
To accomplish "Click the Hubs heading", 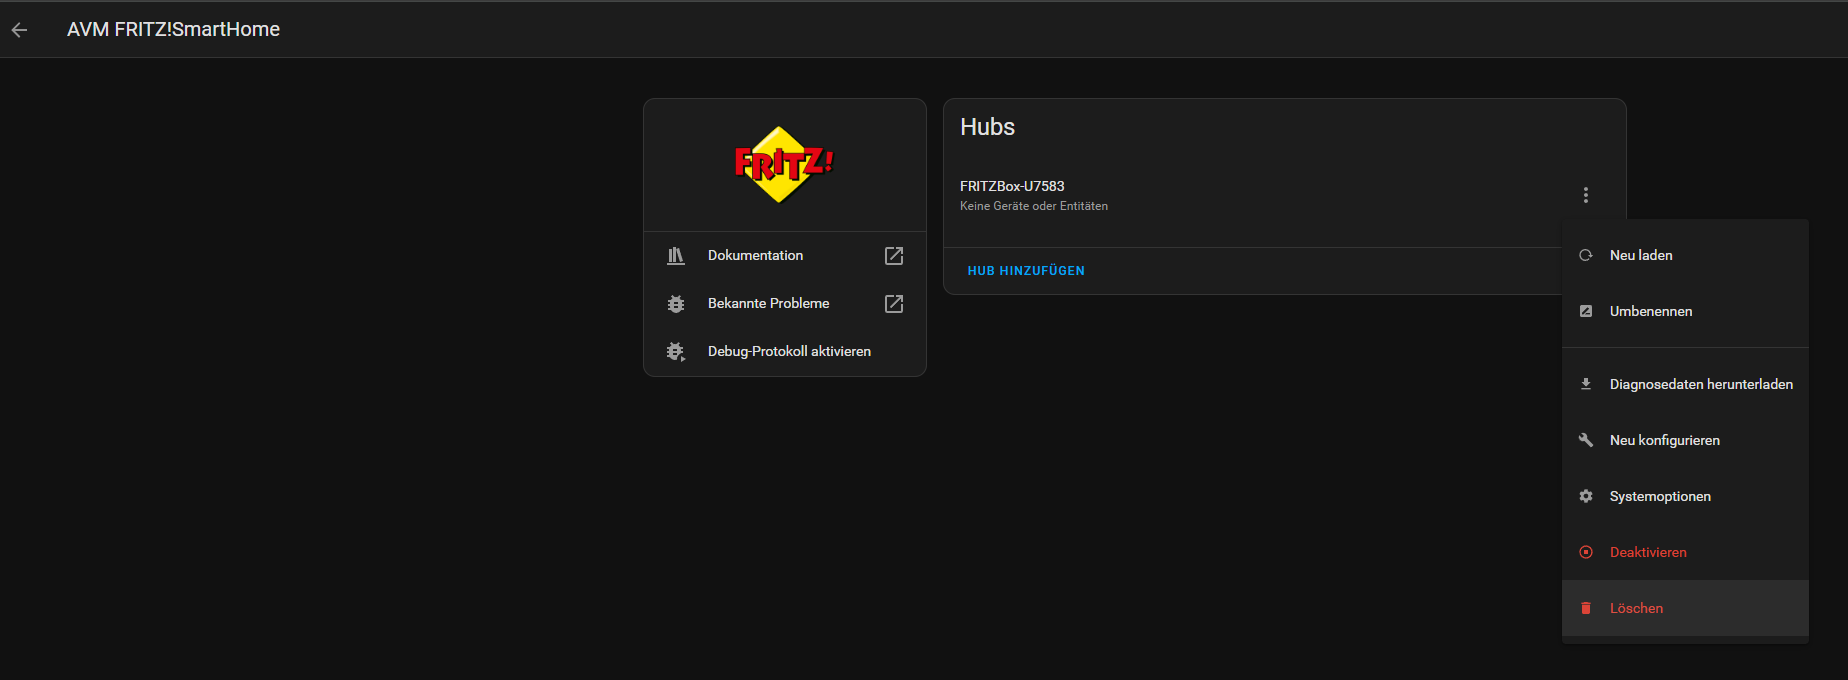I will tap(987, 127).
